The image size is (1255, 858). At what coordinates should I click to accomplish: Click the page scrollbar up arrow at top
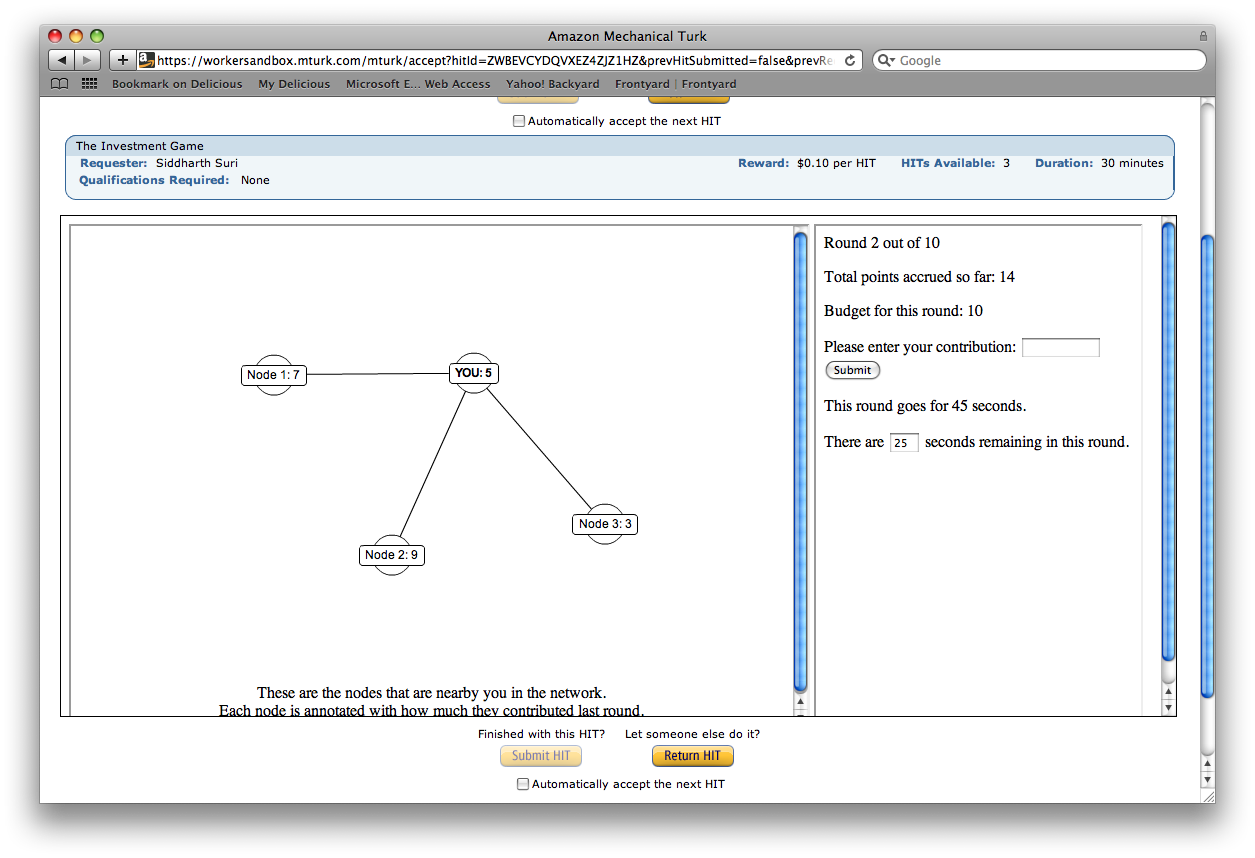point(1207,763)
